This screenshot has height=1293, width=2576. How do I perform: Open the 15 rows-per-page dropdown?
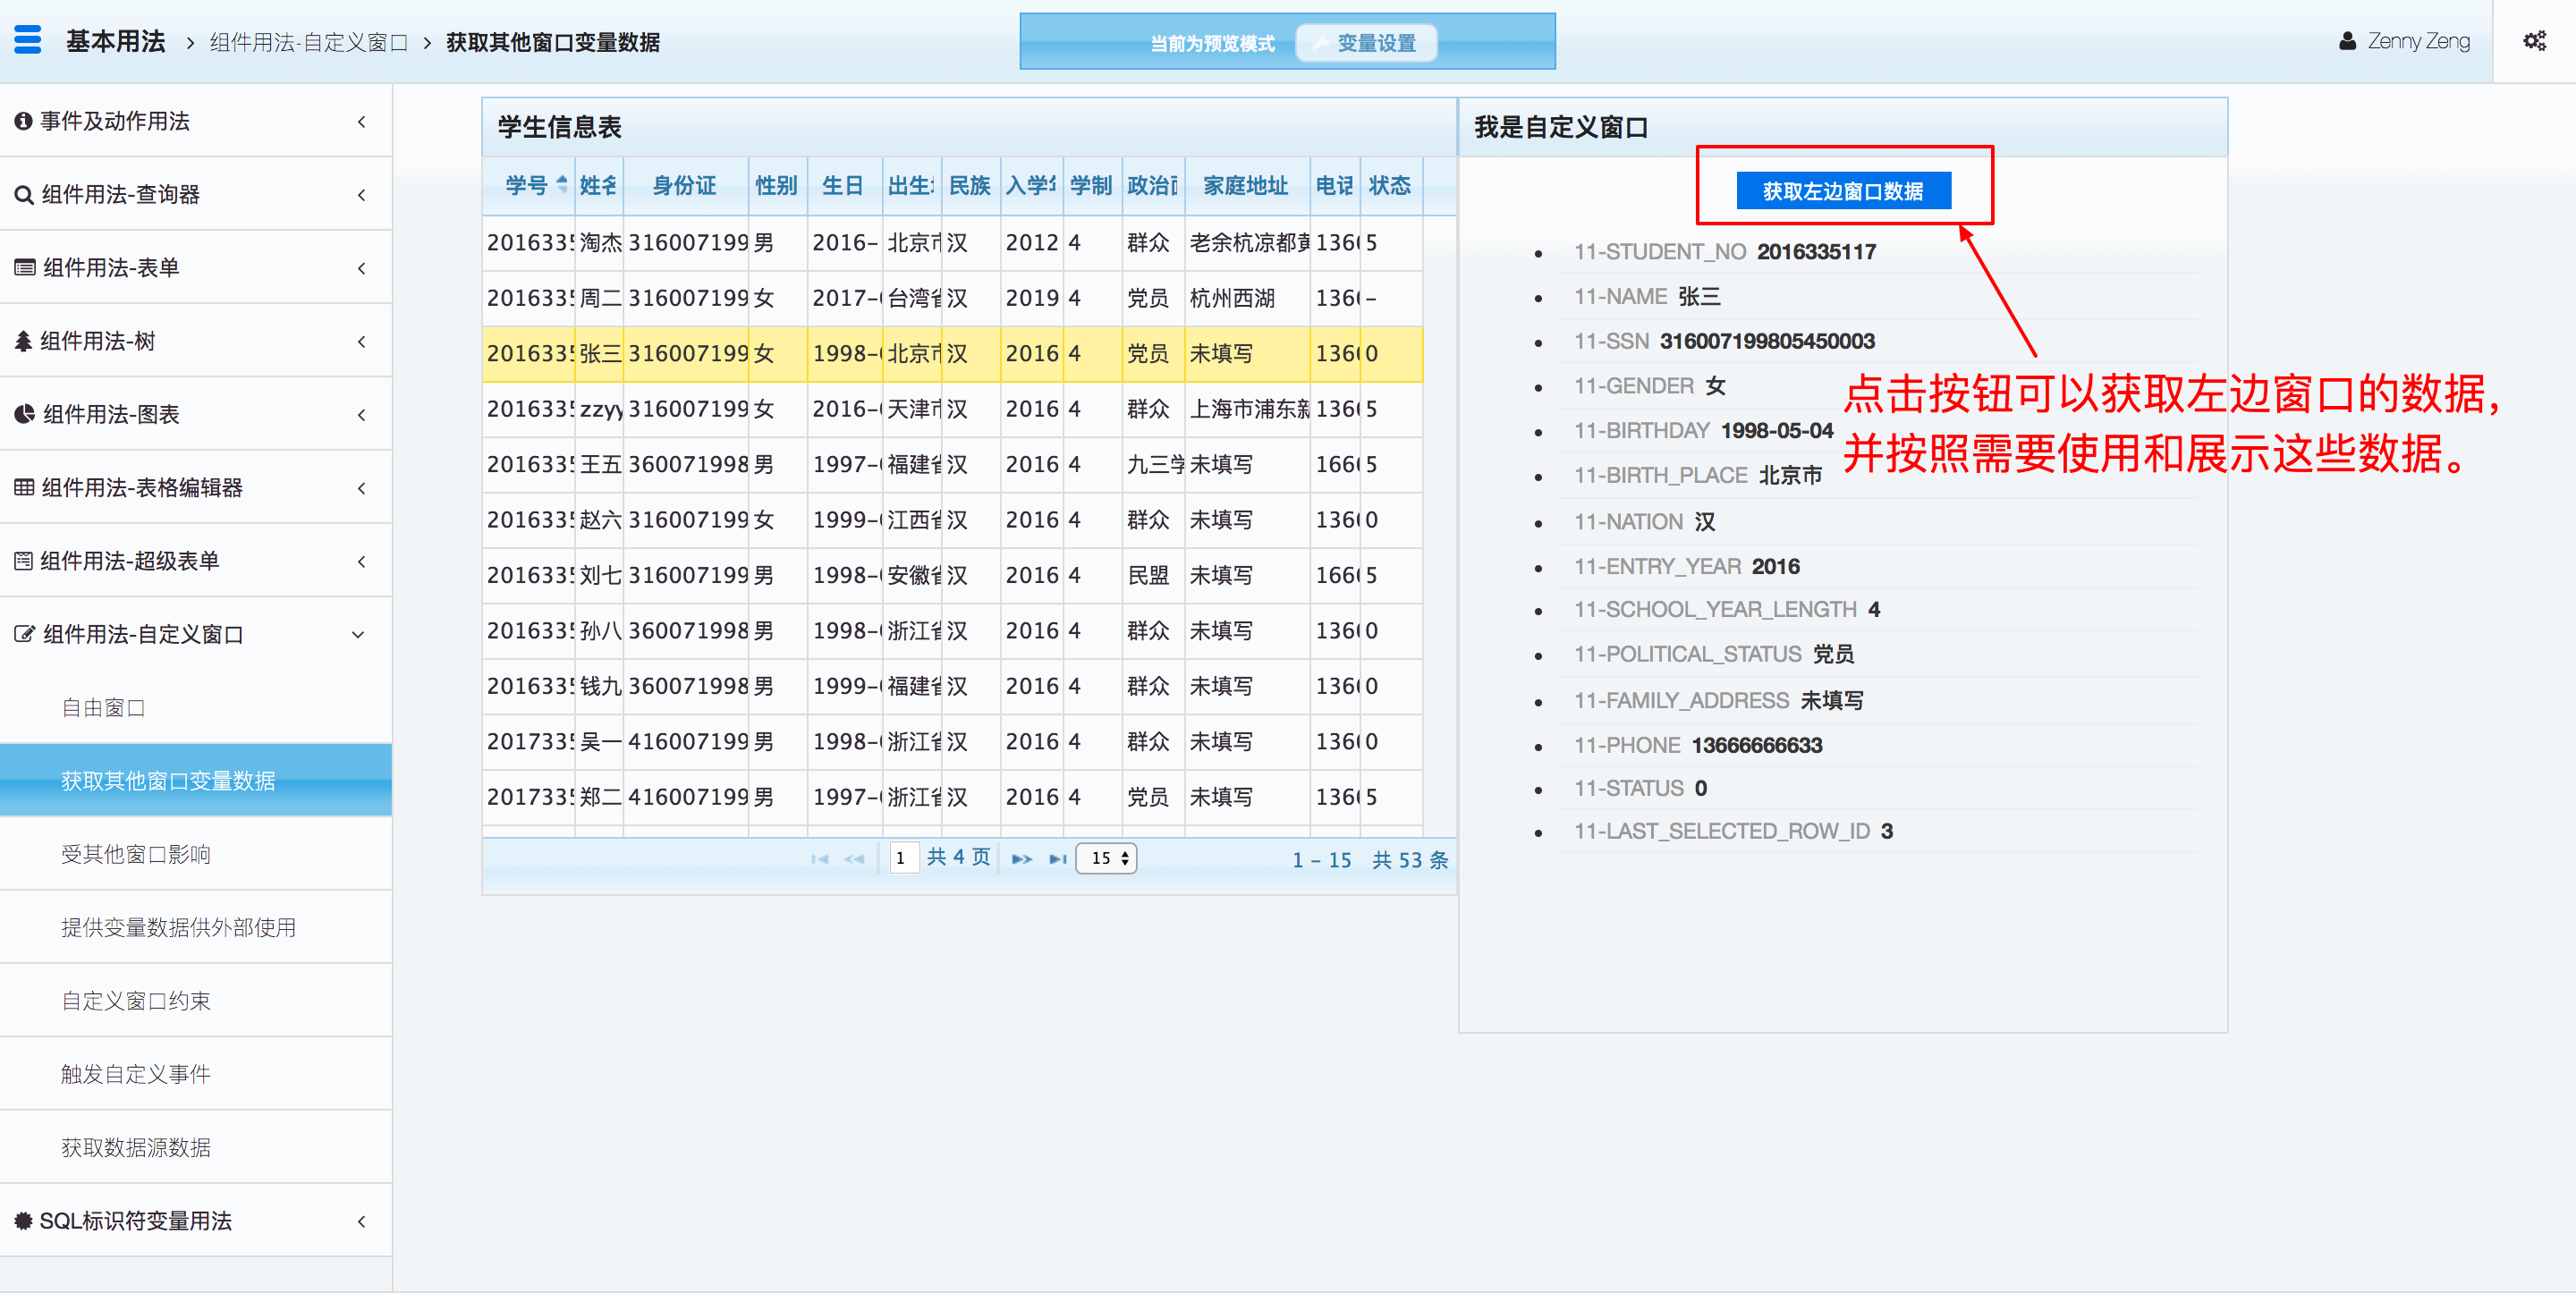(1106, 858)
